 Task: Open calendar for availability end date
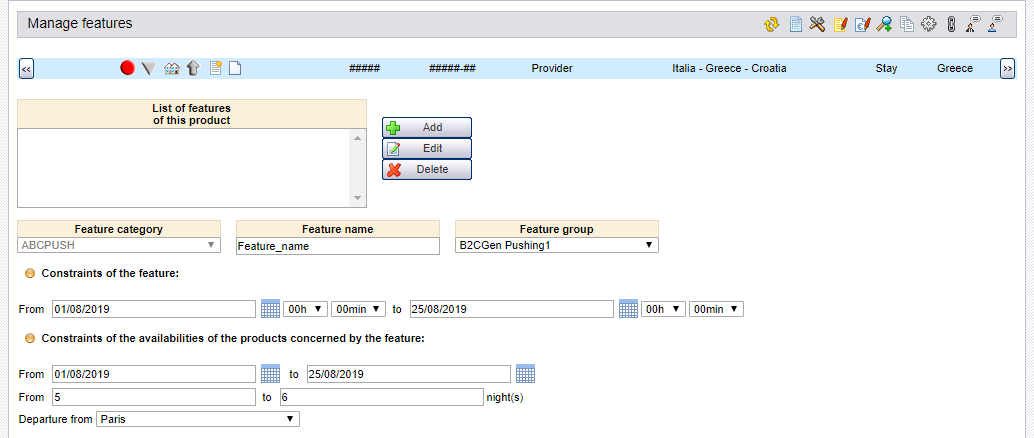point(525,373)
